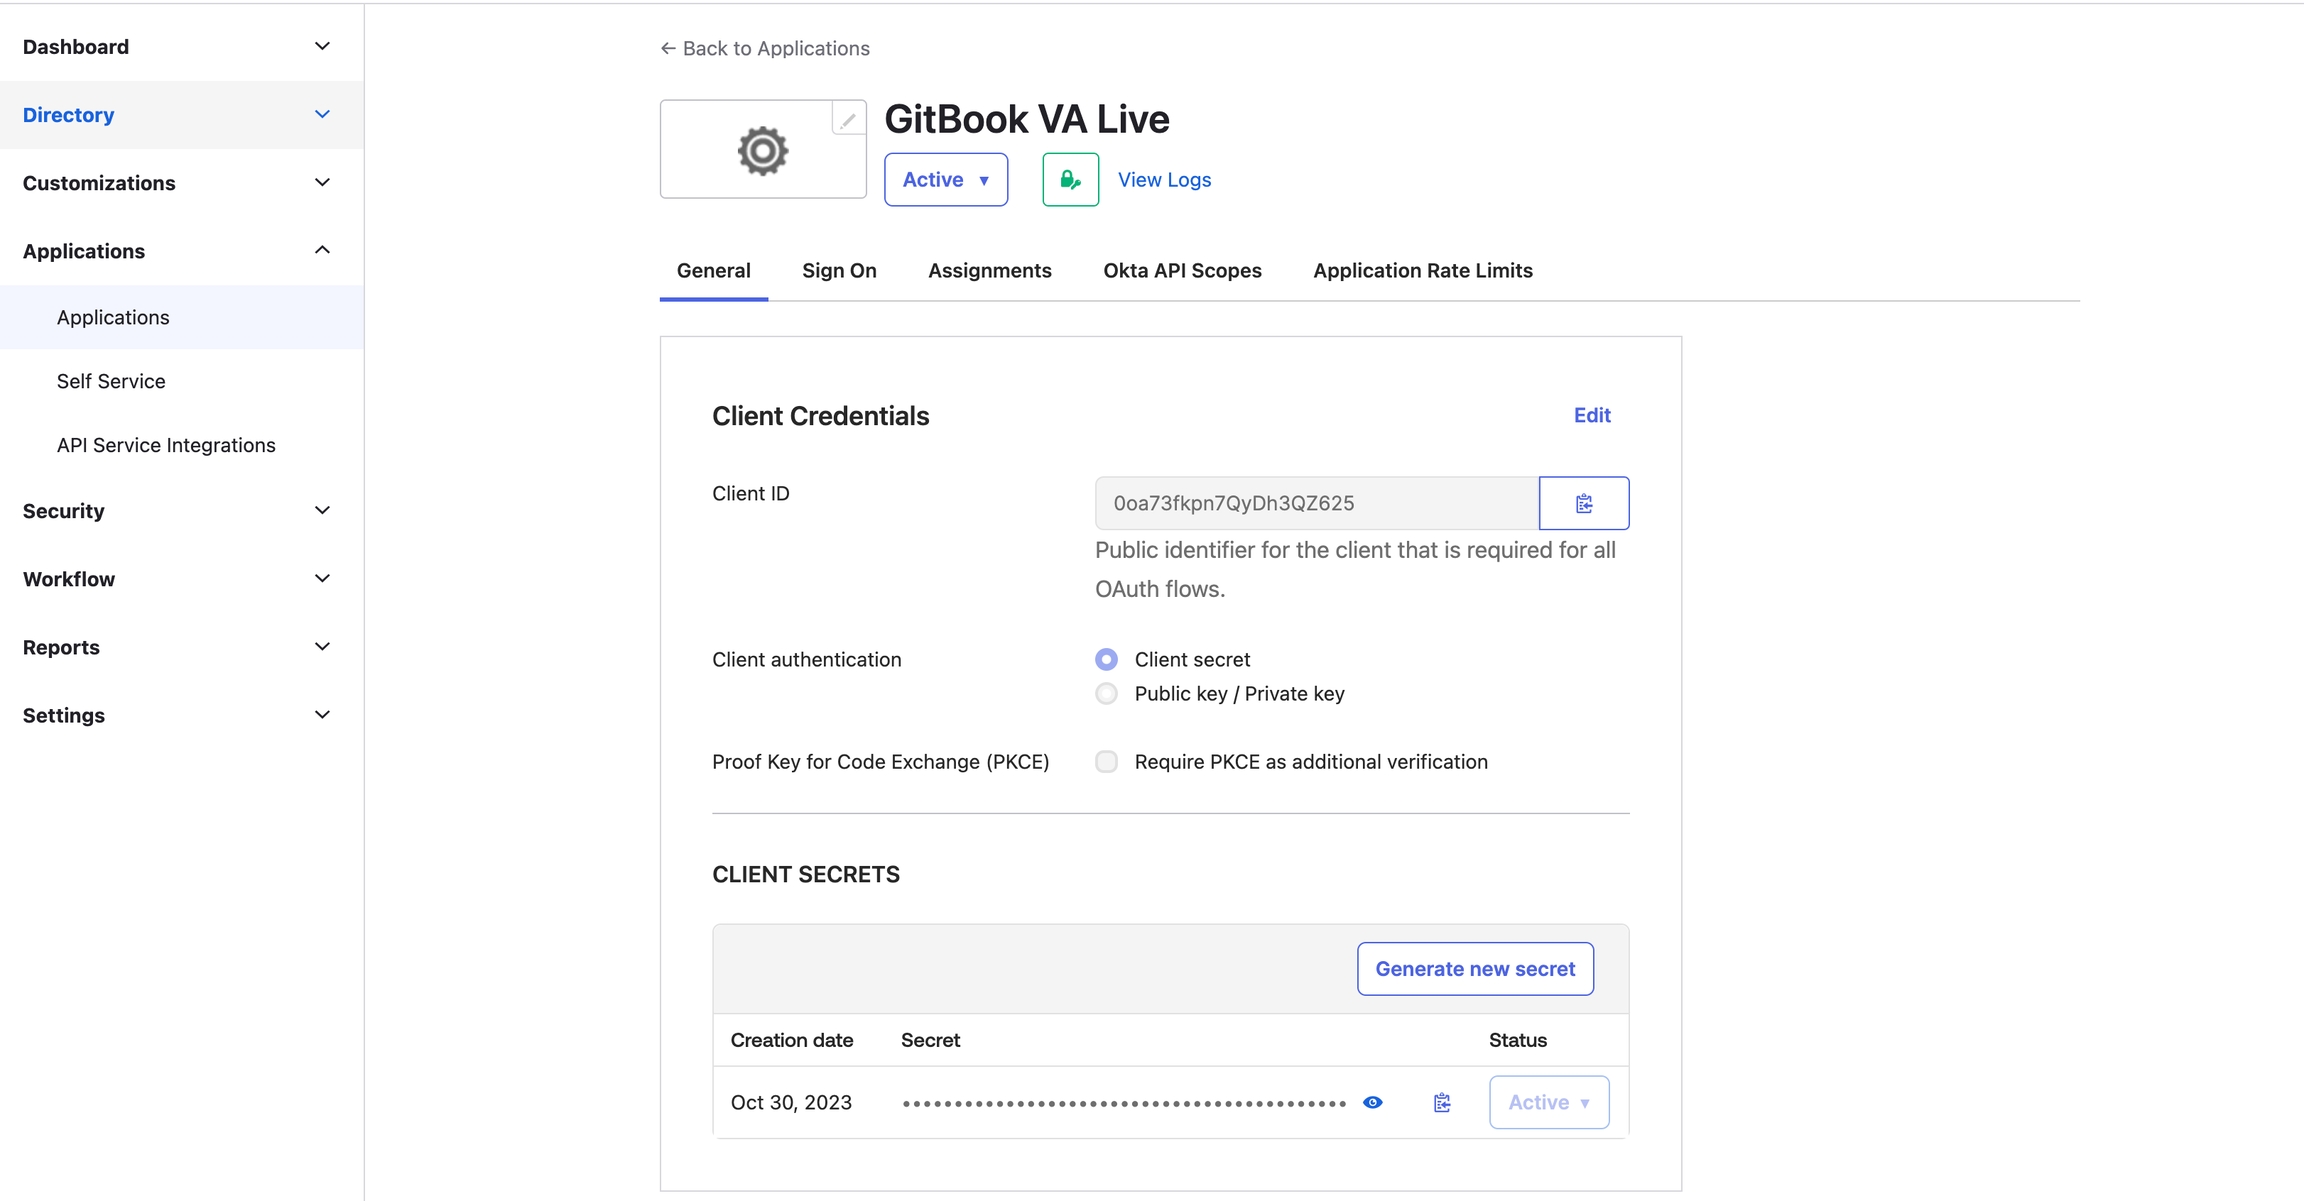The image size is (2304, 1201).
Task: Open the Okta API Scopes tab
Action: (1182, 271)
